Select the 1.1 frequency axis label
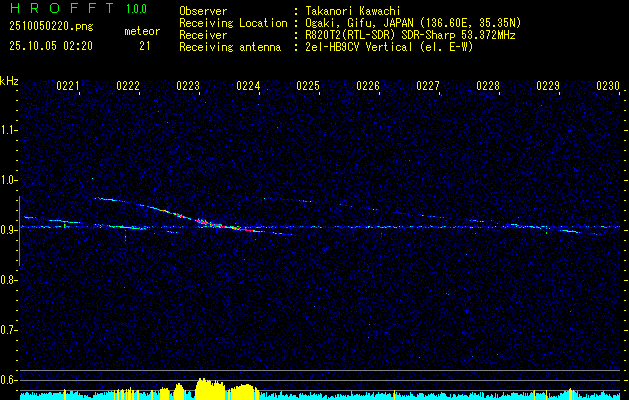The image size is (629, 400). pos(9,129)
